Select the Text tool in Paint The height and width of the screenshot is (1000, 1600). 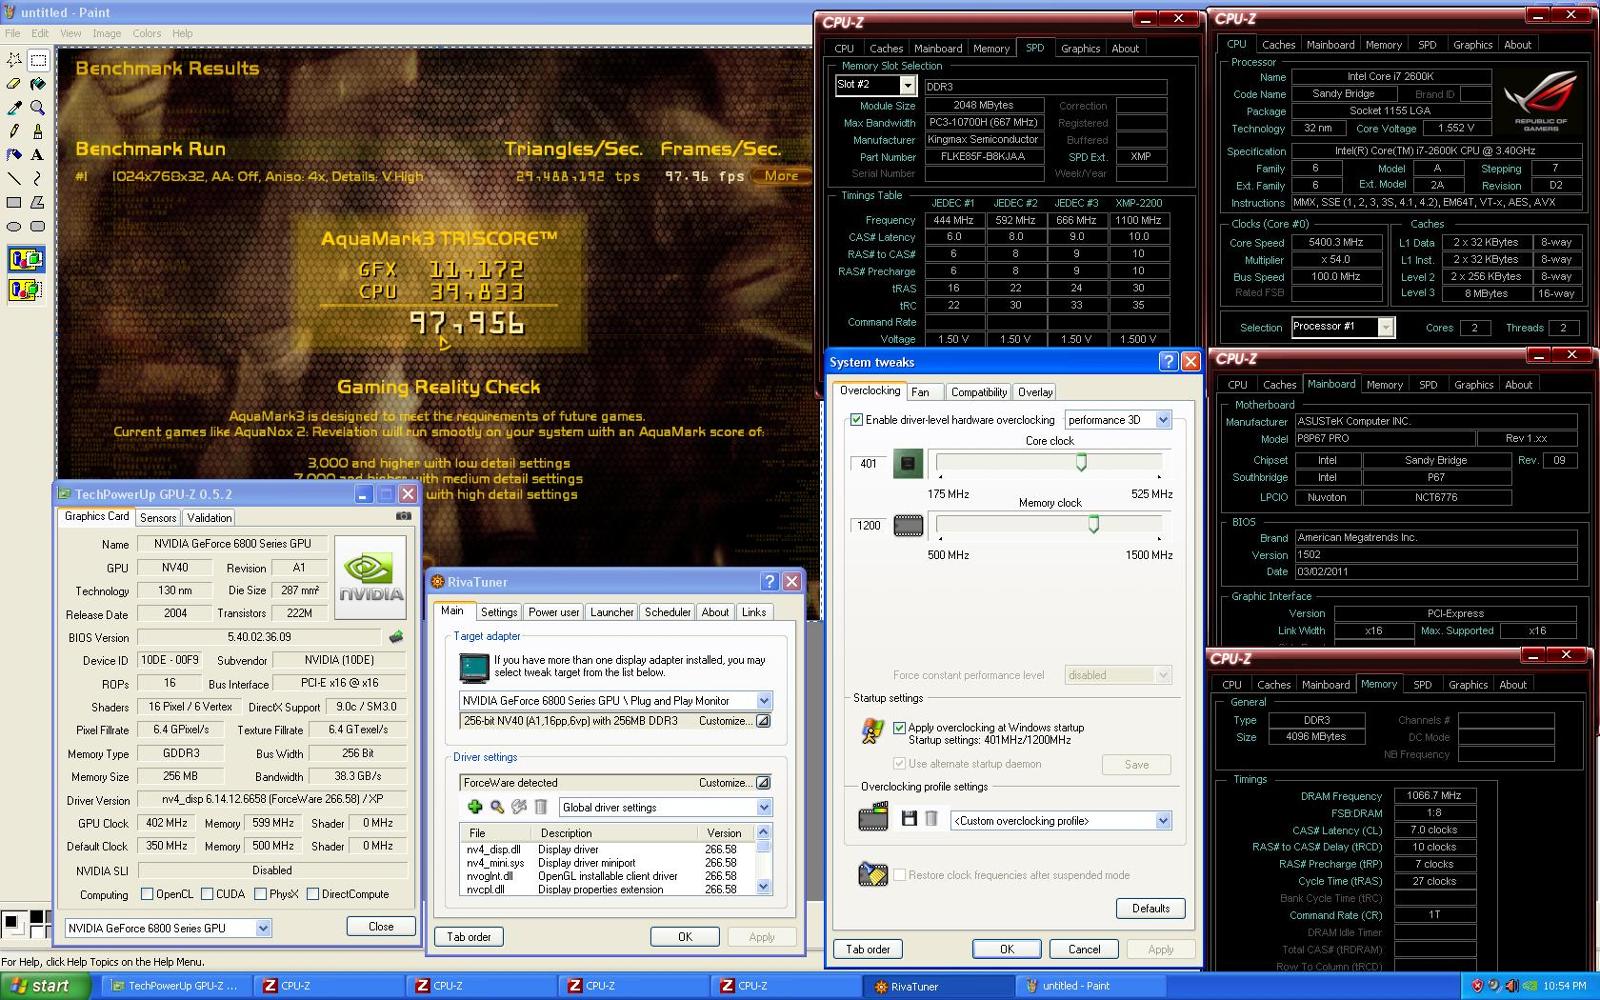tap(38, 155)
